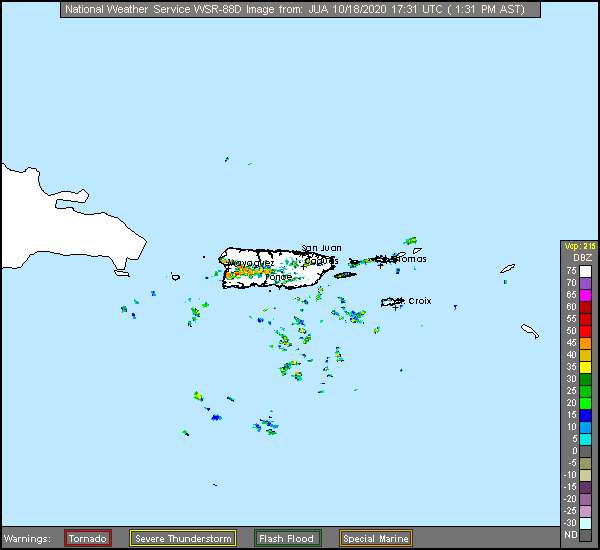Click the 75 dBZ white color swatch
This screenshot has width=600, height=550.
[x=586, y=271]
